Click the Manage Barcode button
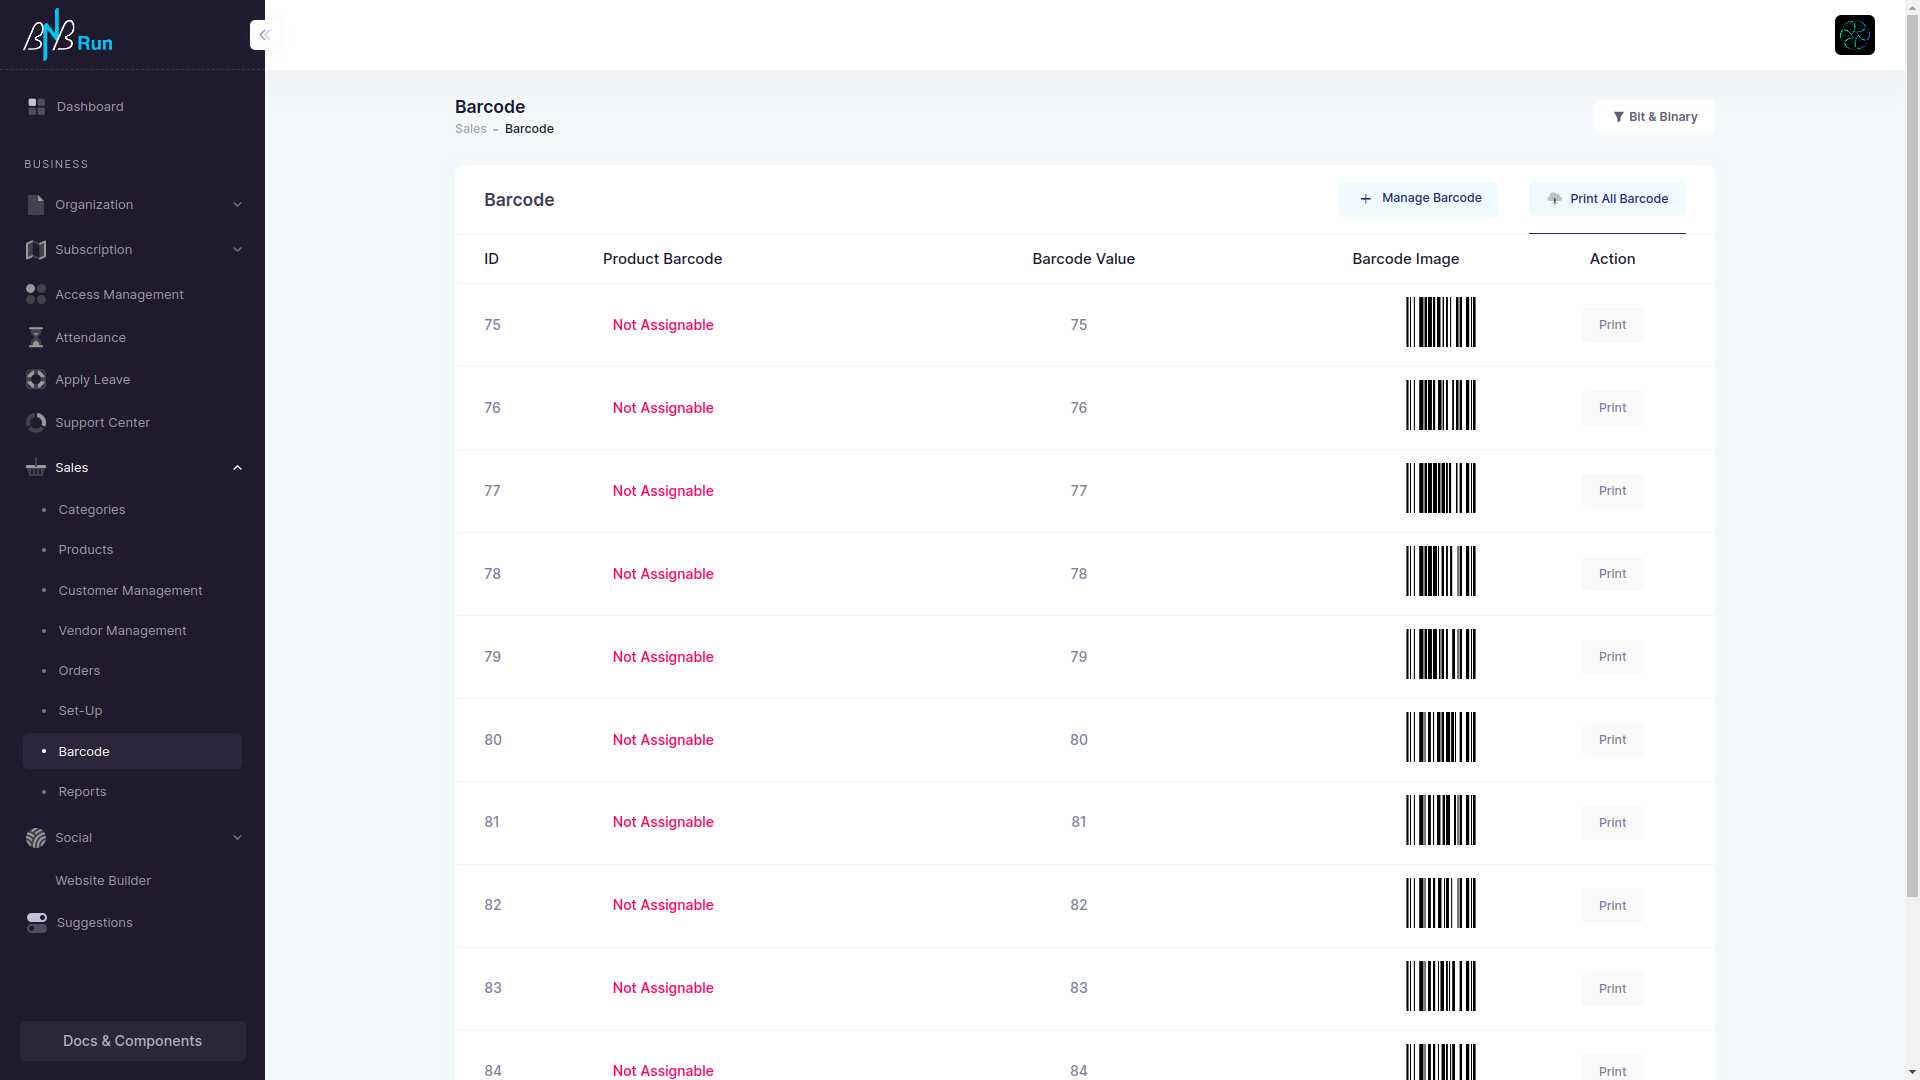This screenshot has height=1080, width=1920. tap(1418, 199)
